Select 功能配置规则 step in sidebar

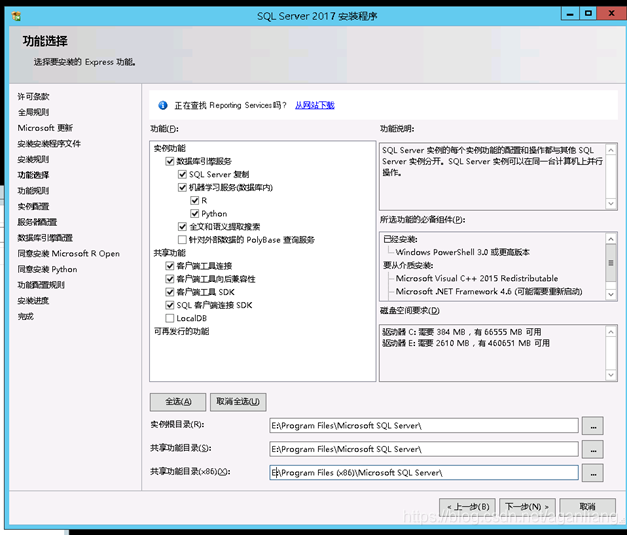[x=41, y=285]
